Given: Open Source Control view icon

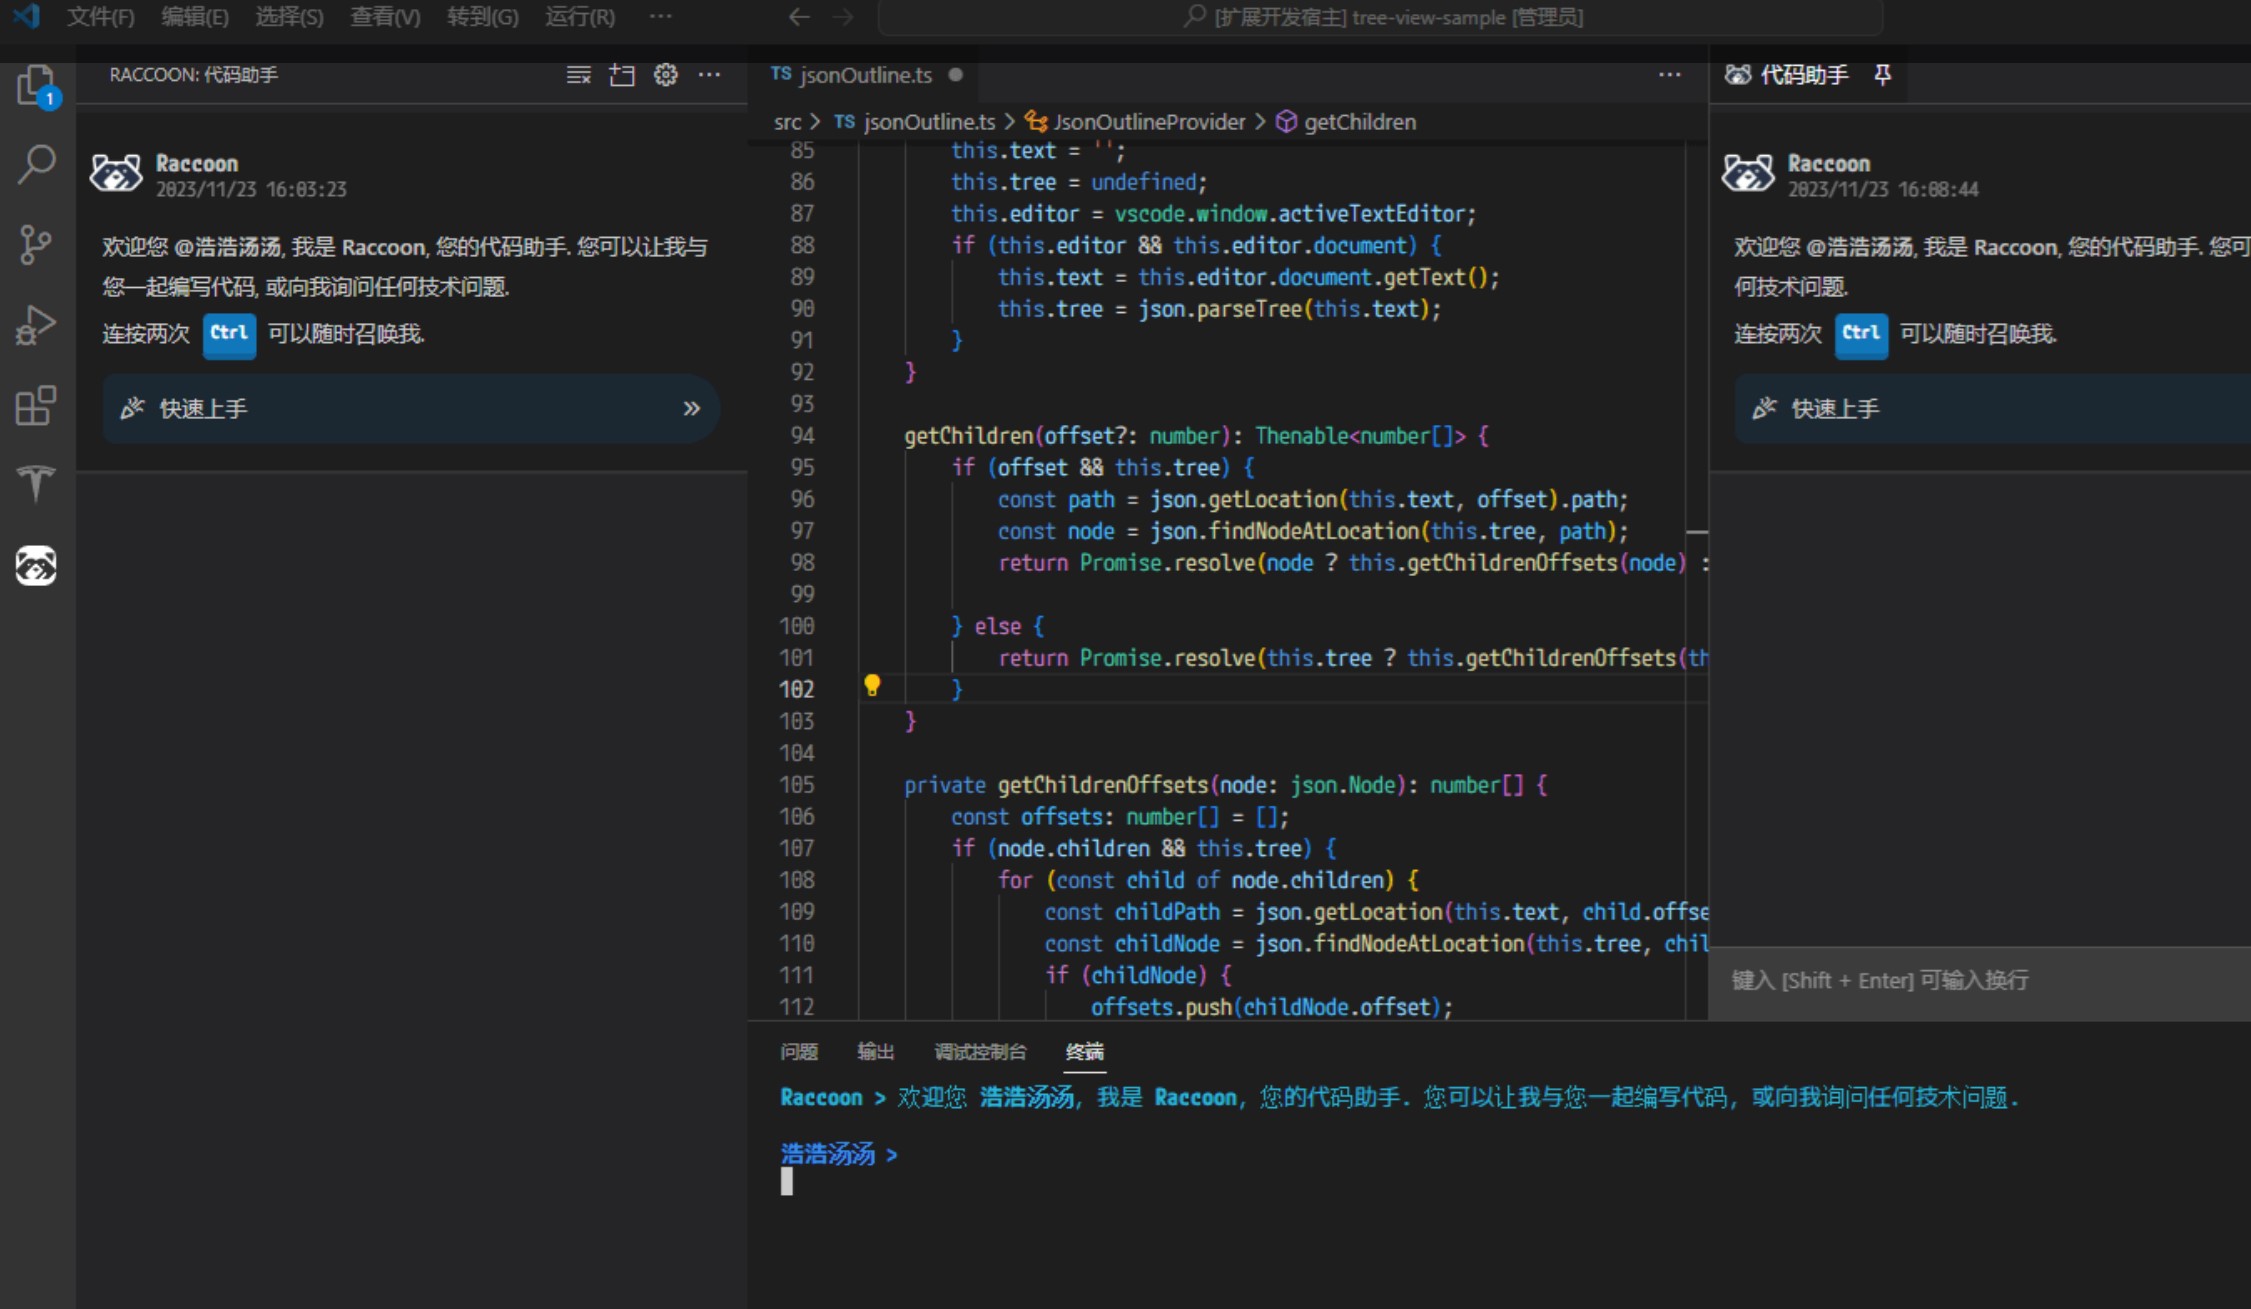Looking at the screenshot, I should pos(36,244).
